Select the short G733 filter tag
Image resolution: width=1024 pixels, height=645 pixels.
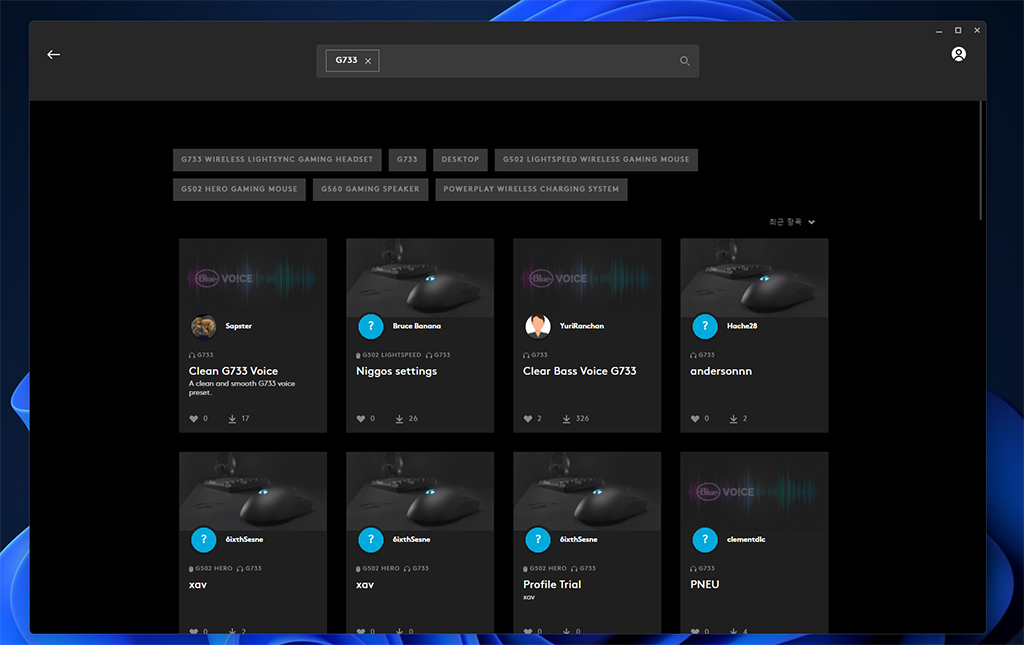pyautogui.click(x=407, y=159)
